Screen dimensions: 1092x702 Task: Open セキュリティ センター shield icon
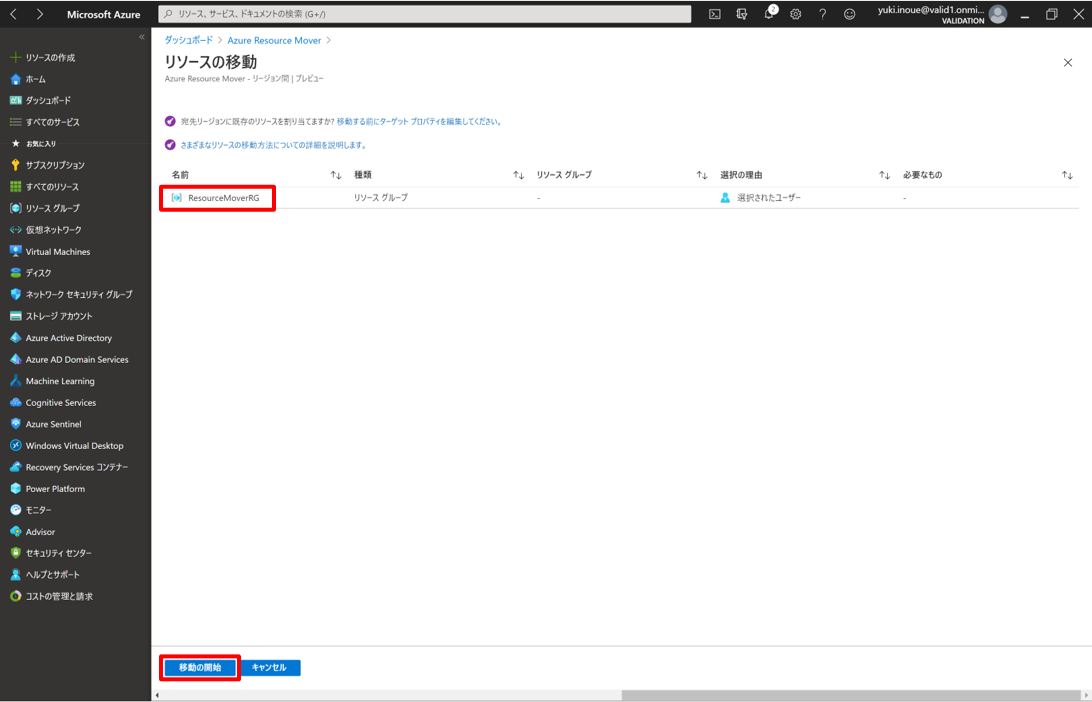pos(15,553)
